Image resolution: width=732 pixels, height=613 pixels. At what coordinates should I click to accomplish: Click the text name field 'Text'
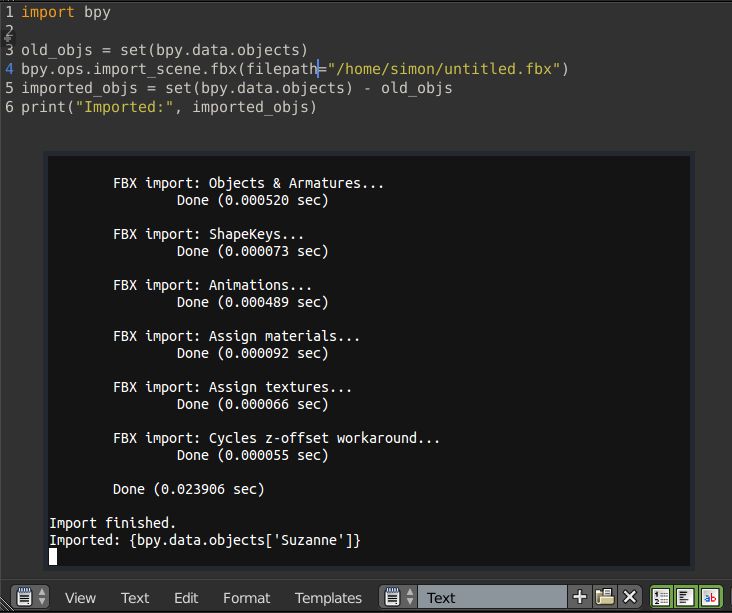point(492,597)
